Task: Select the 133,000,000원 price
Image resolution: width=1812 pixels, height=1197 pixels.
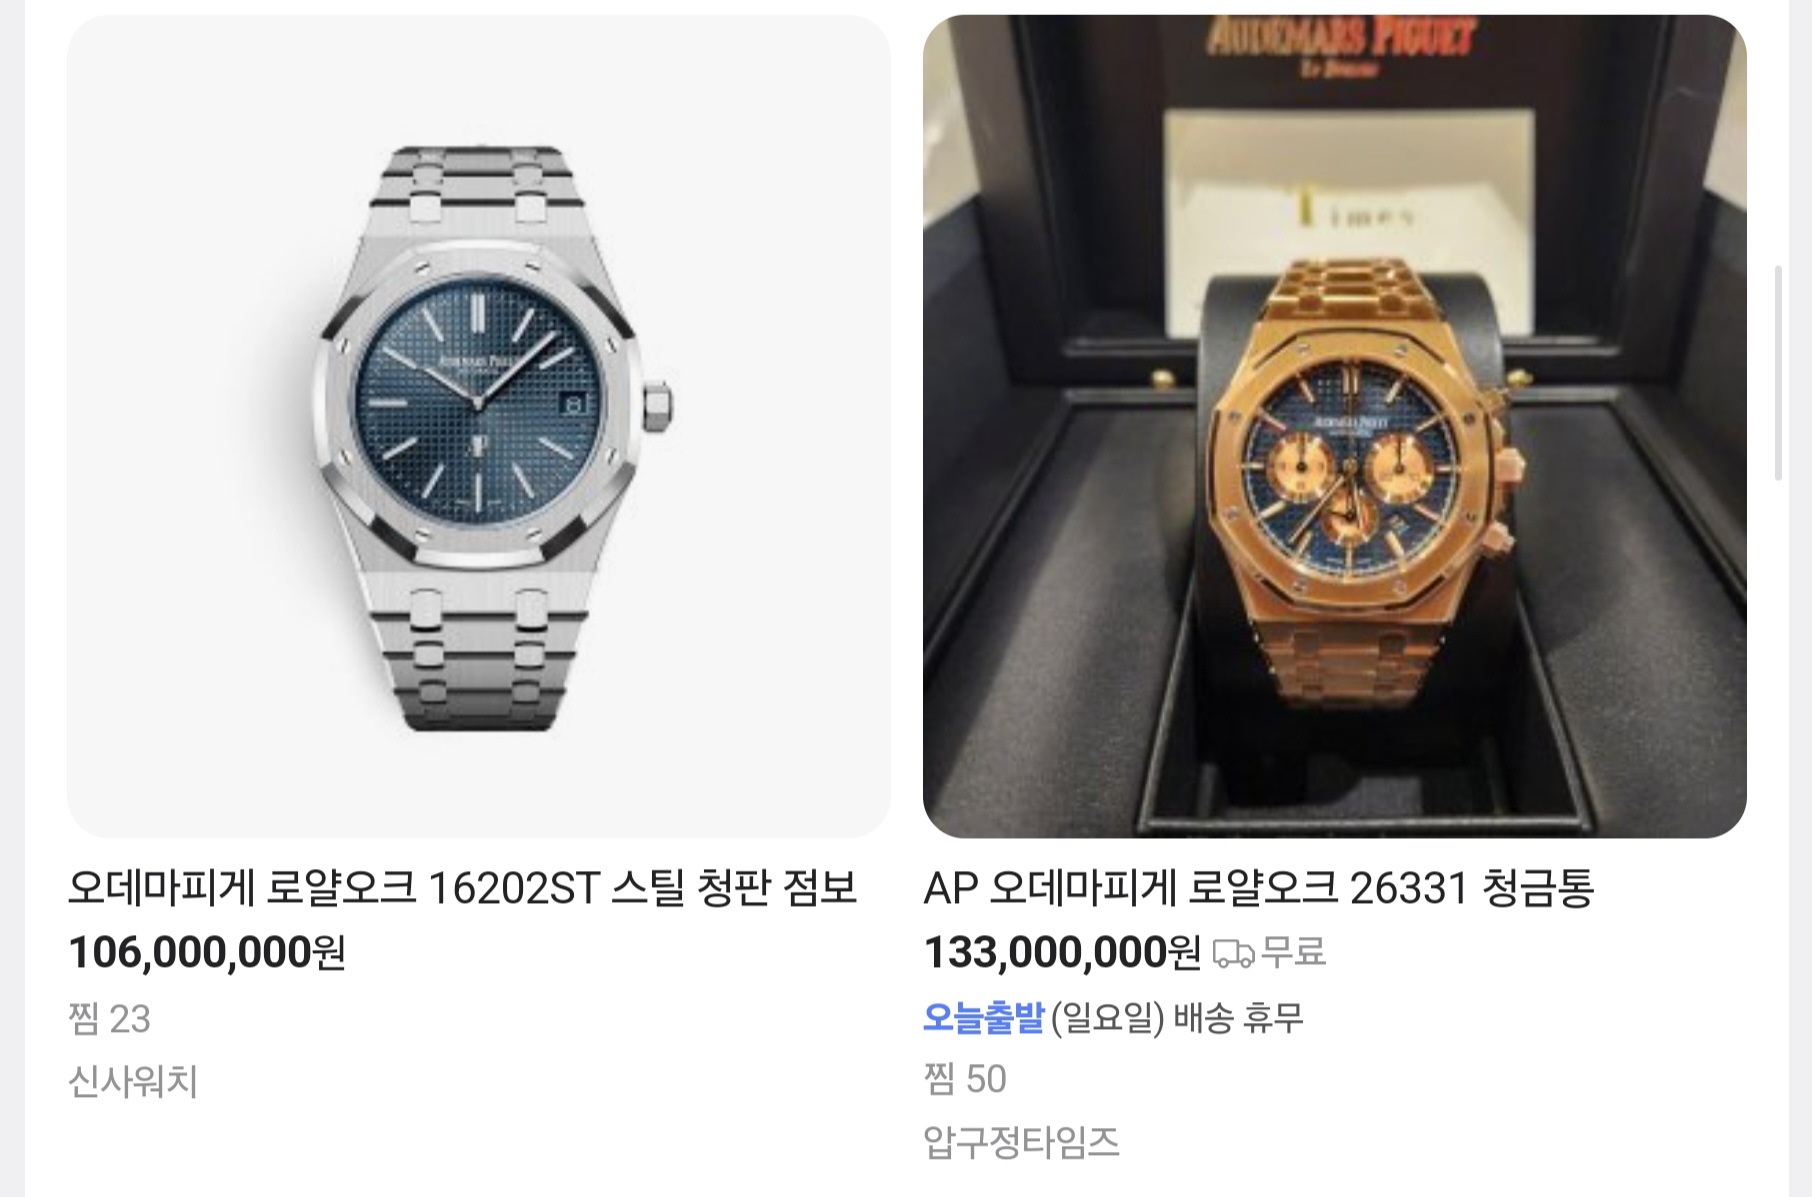Action: [x=1062, y=953]
